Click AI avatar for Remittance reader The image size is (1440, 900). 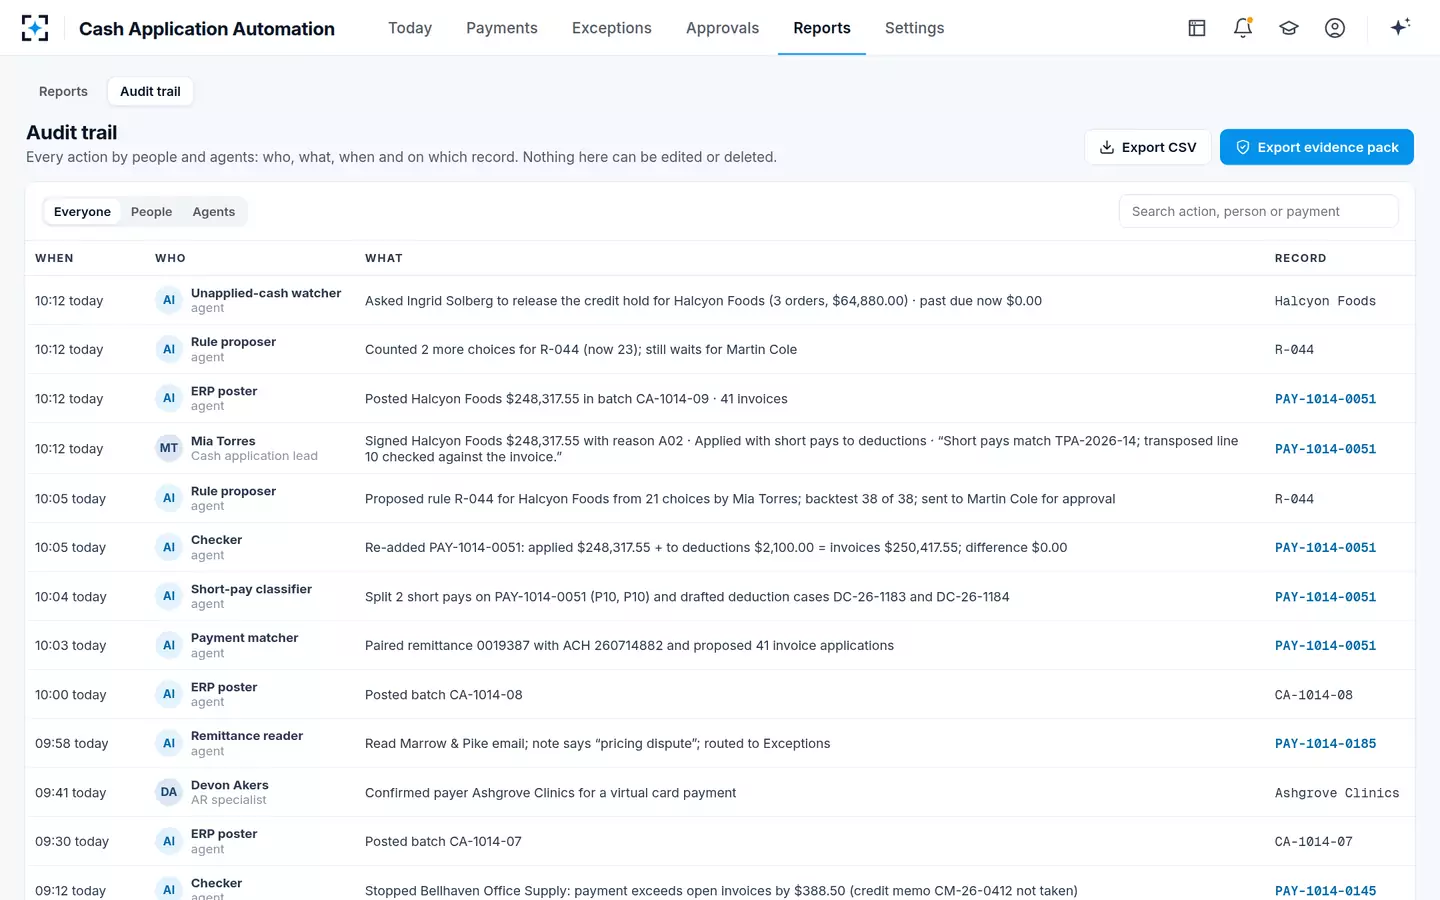(169, 743)
